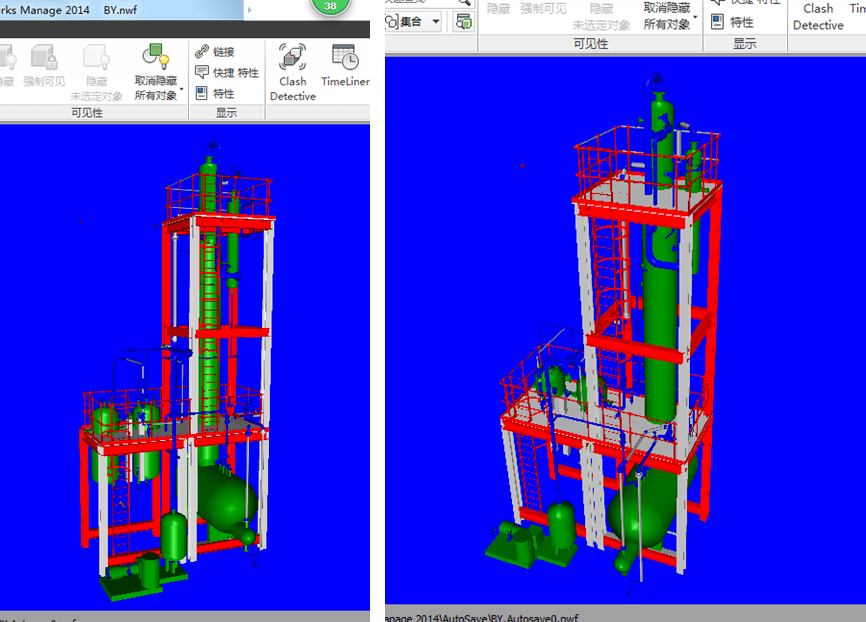Toggle 特性 properties in the right window
This screenshot has width=866, height=622.
[732, 22]
